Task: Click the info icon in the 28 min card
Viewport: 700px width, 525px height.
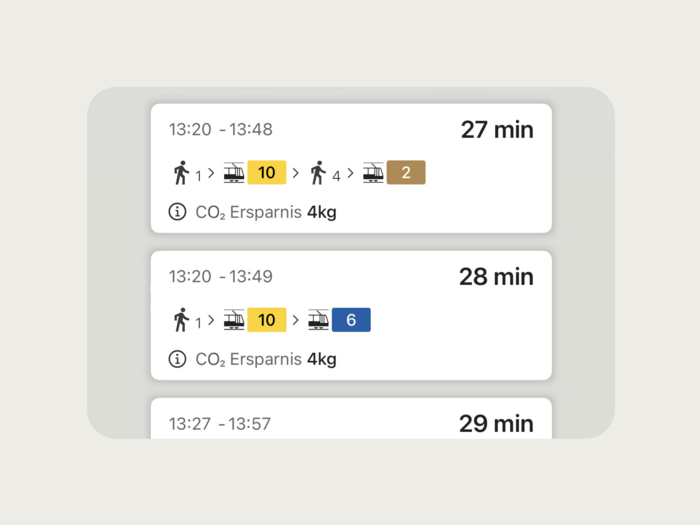Action: pyautogui.click(x=177, y=359)
